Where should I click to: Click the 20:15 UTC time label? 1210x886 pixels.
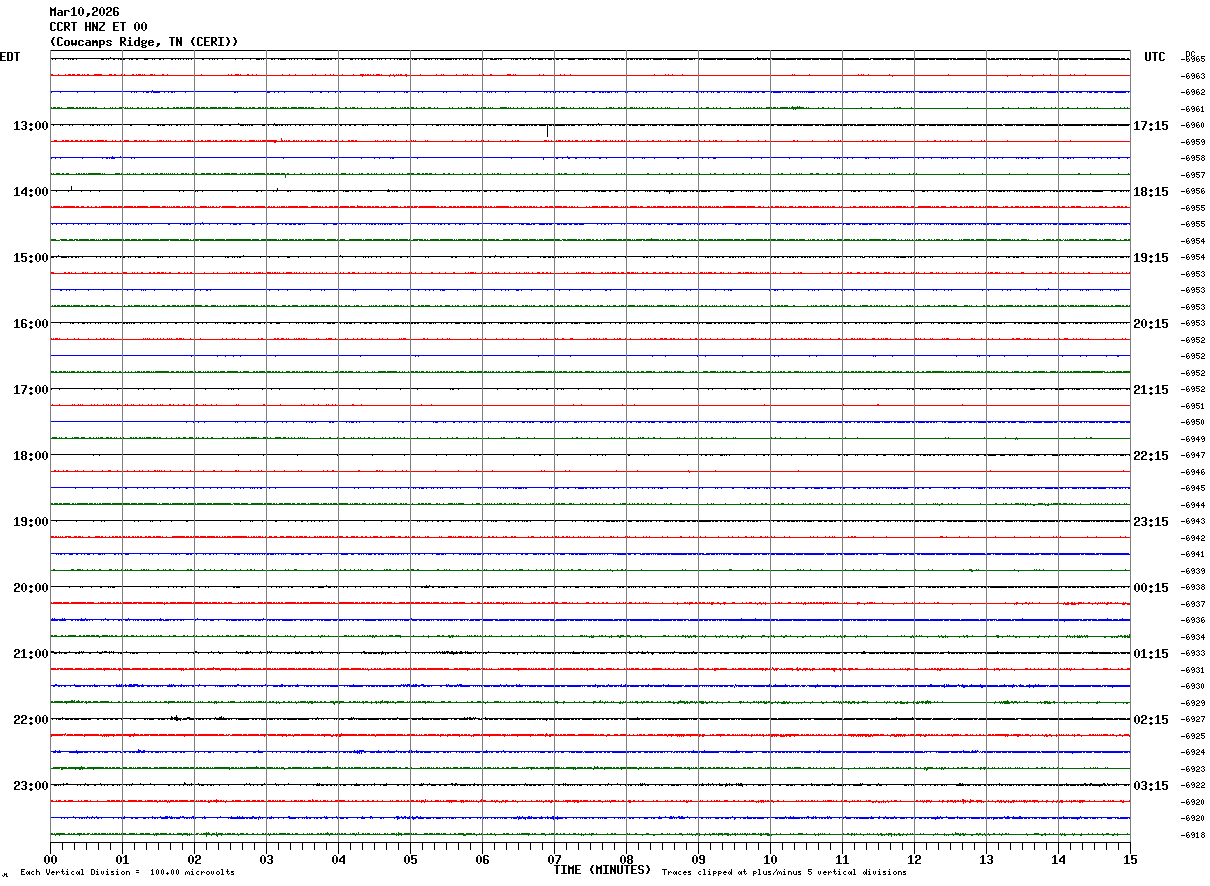[x=1151, y=324]
